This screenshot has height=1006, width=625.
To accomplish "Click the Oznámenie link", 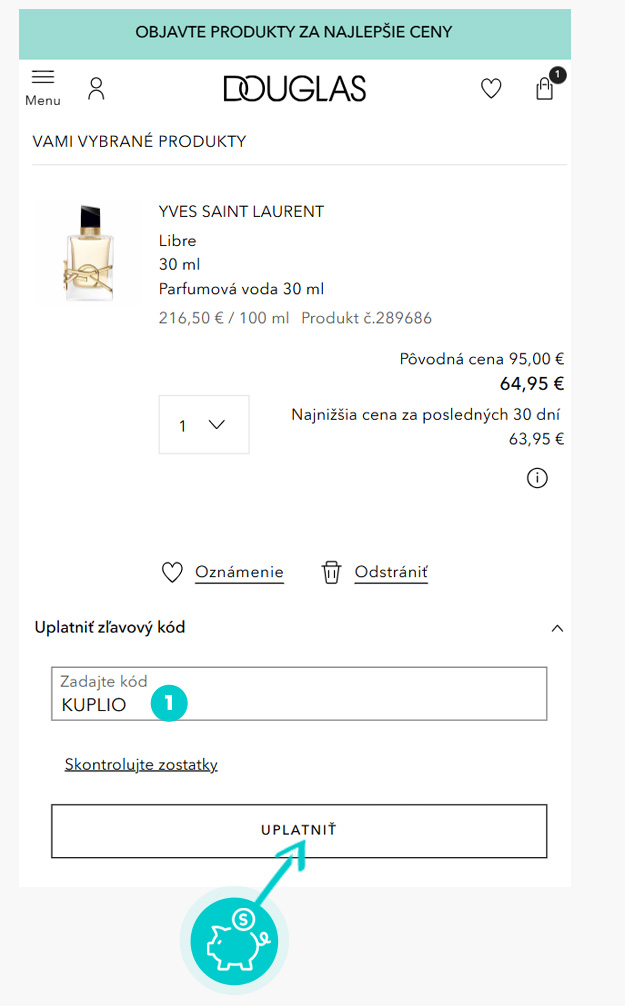I will coord(239,572).
